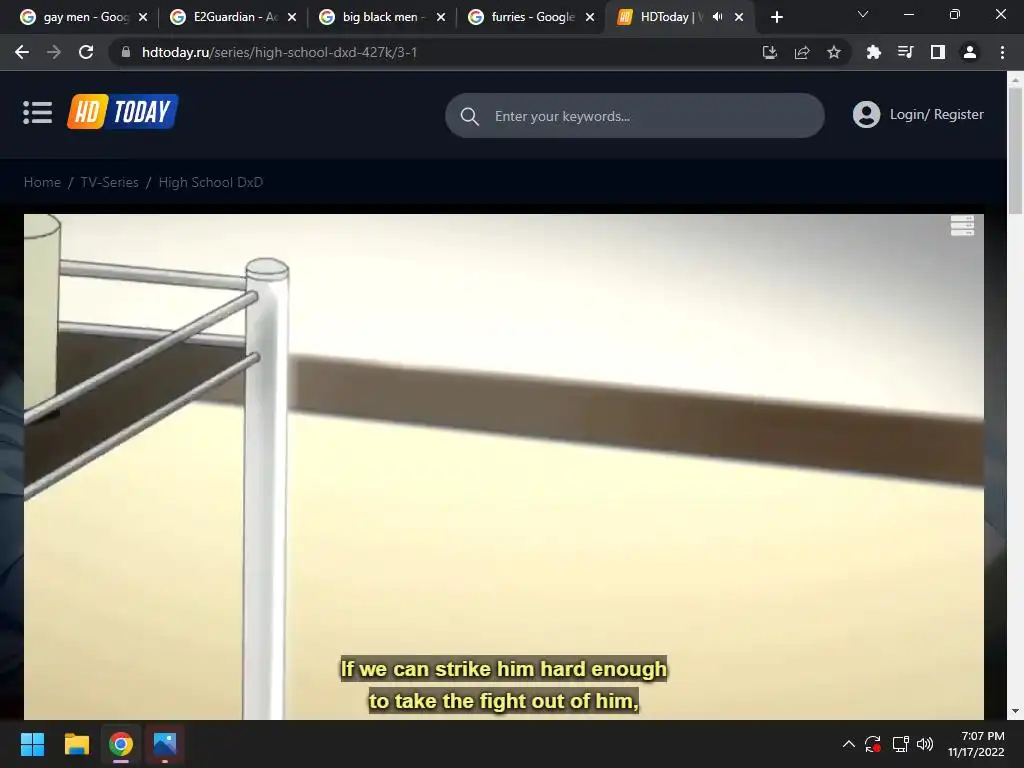Close the 'furries - Google' tab
The height and width of the screenshot is (768, 1024).
pos(590,17)
